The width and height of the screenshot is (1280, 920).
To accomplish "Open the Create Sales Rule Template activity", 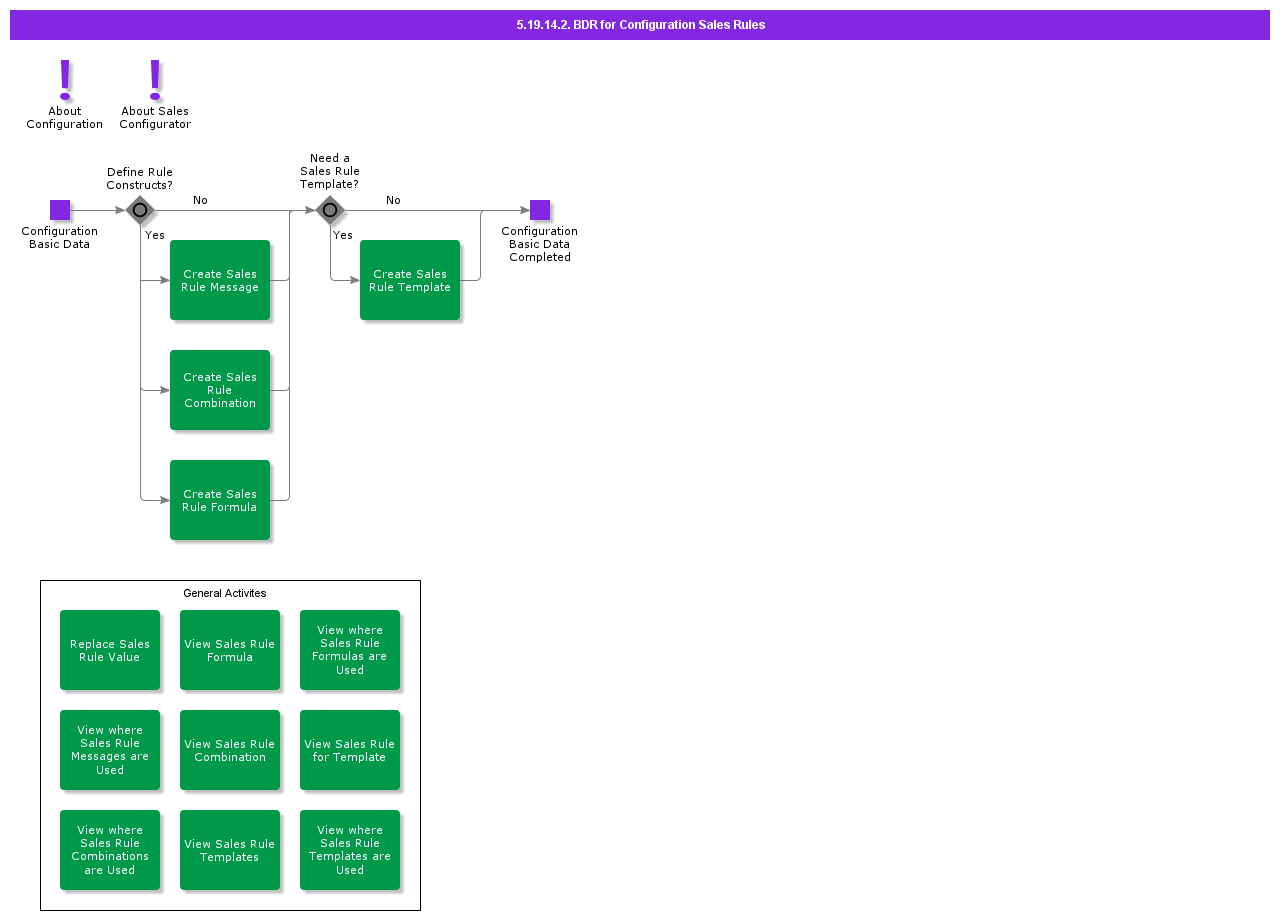I will point(410,280).
